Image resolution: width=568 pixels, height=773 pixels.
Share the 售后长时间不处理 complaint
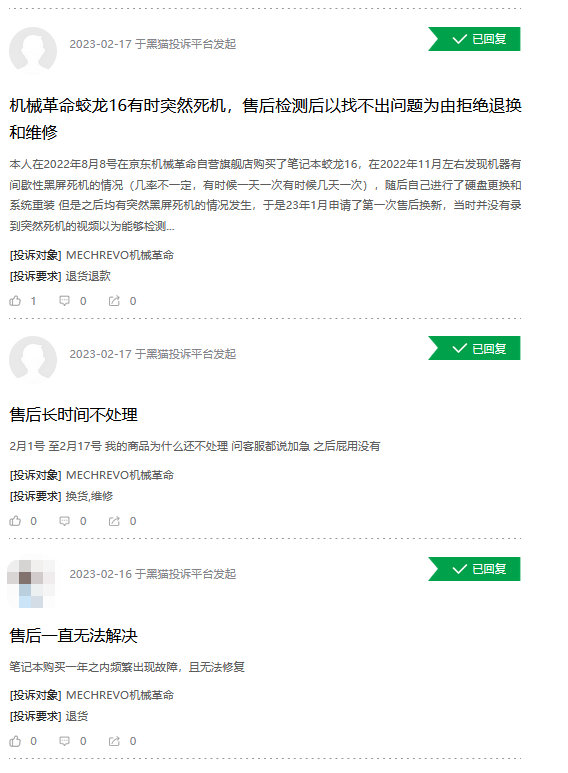[x=114, y=521]
